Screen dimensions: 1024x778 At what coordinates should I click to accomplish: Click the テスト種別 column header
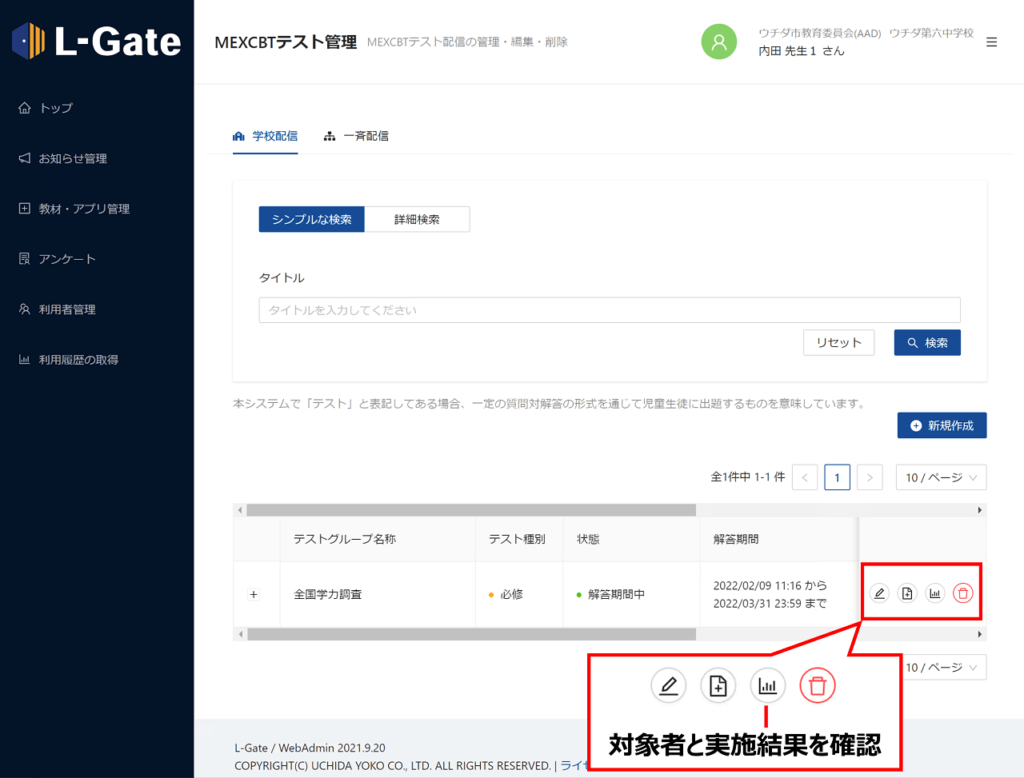point(517,539)
